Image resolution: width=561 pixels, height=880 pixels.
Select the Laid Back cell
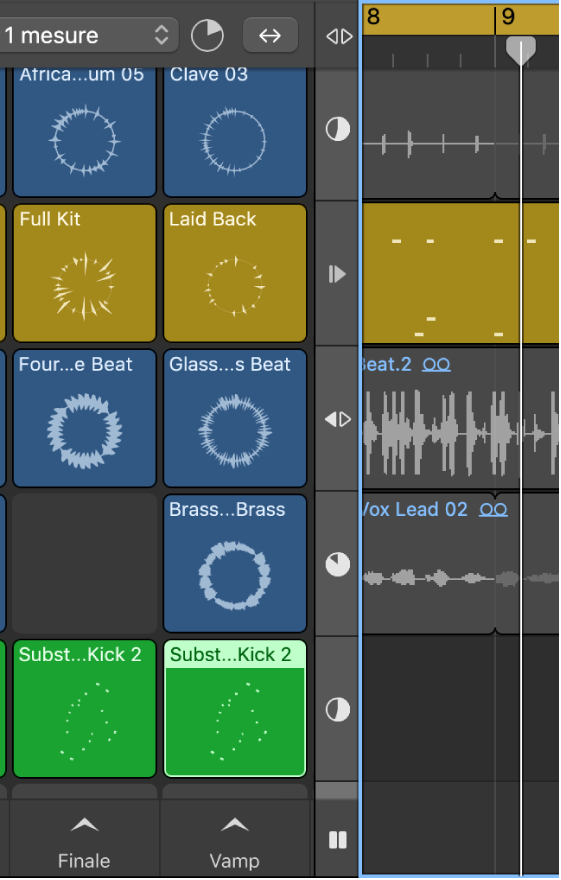pyautogui.click(x=235, y=273)
